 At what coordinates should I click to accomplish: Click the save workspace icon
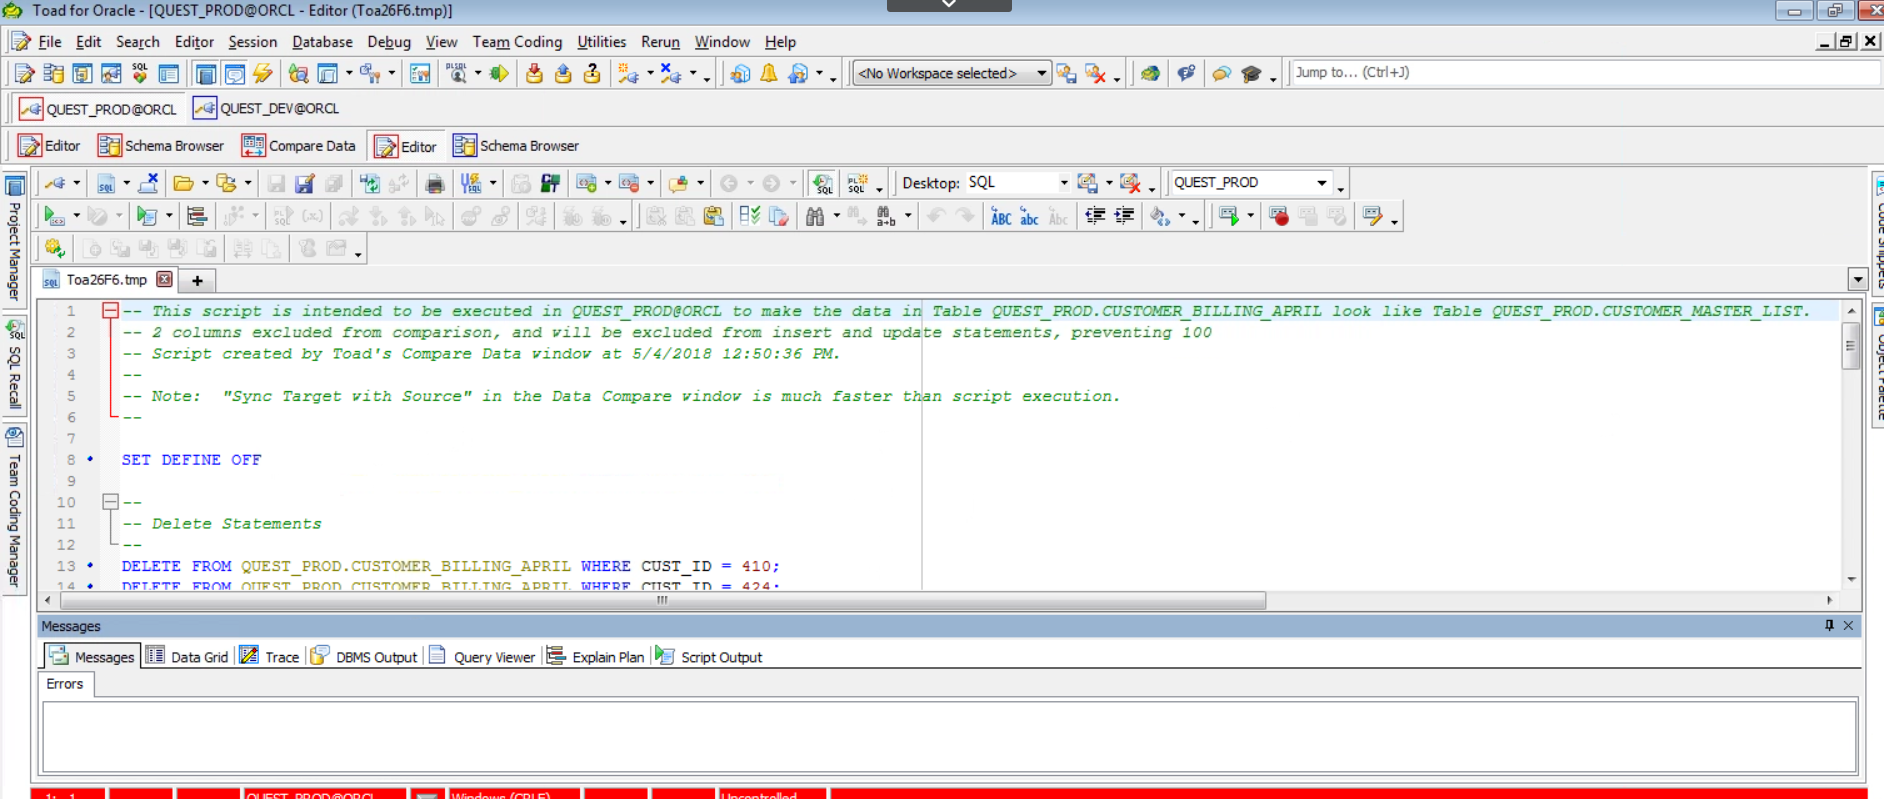pyautogui.click(x=1066, y=74)
